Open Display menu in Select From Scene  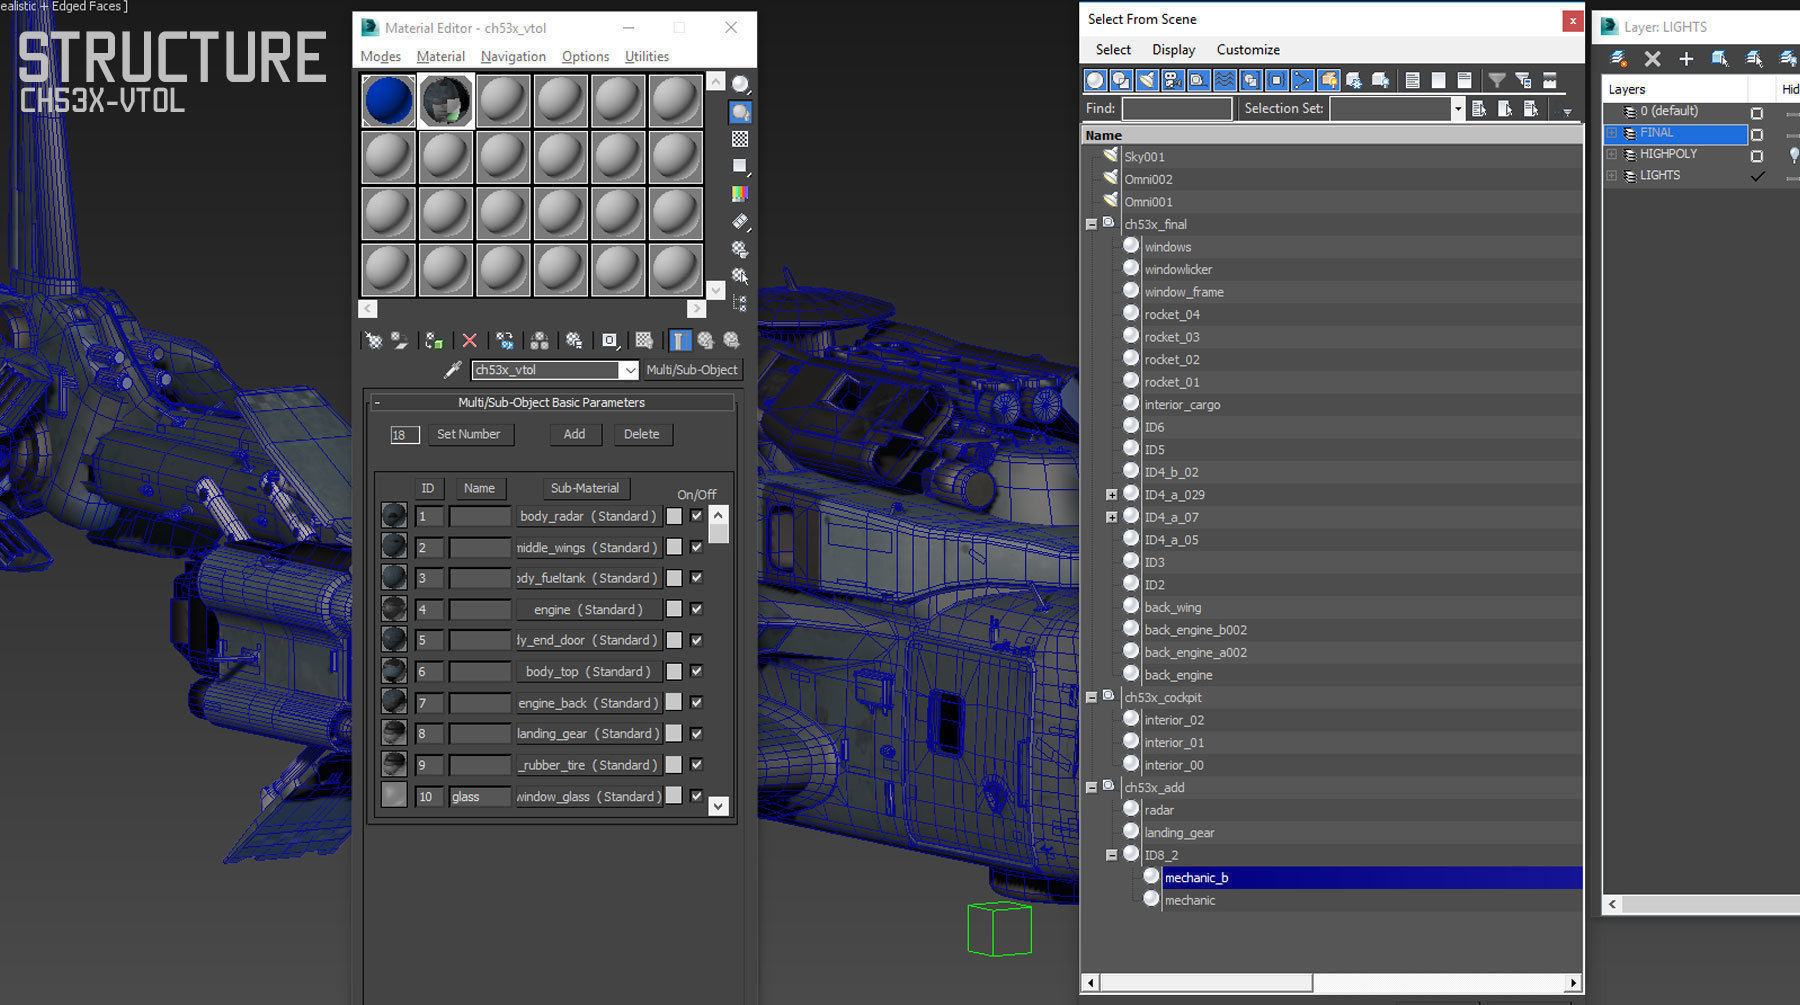coord(1173,50)
